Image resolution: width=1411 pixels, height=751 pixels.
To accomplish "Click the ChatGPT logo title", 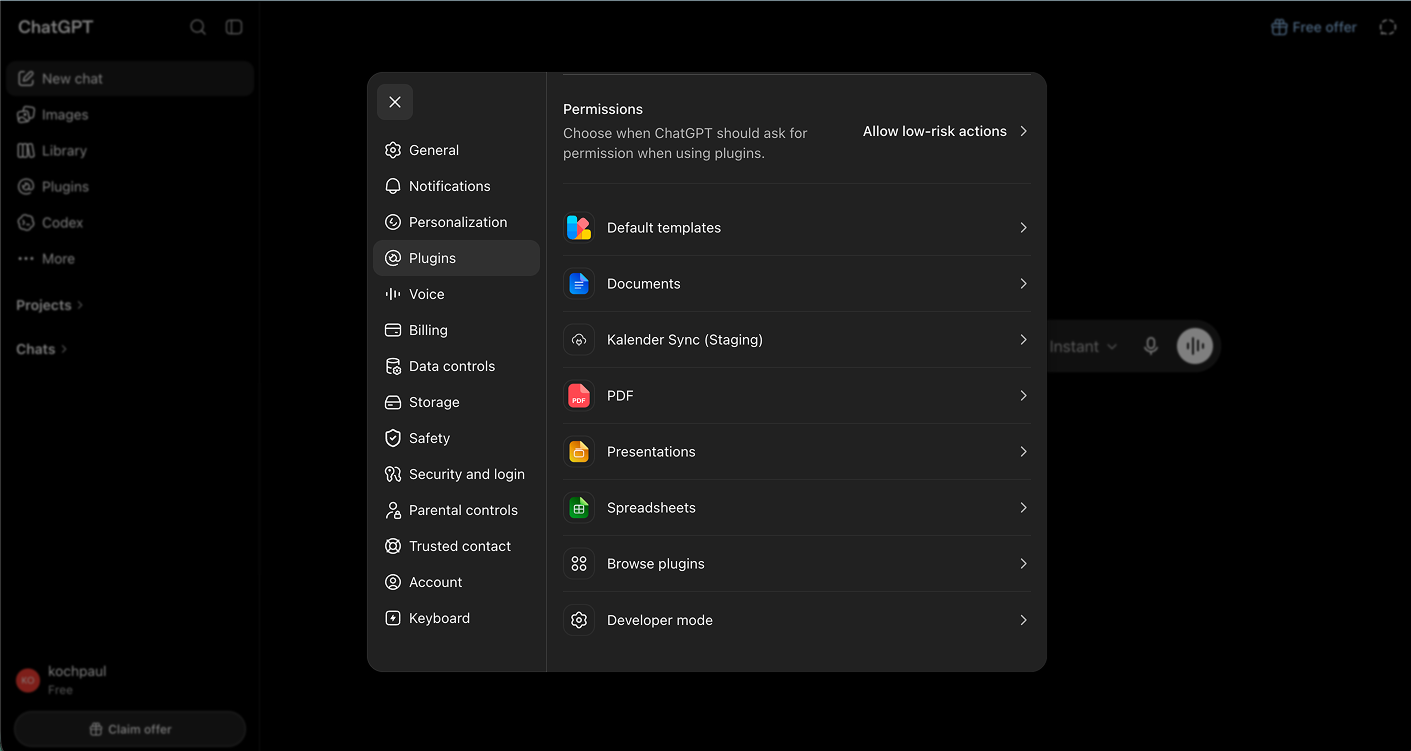I will 56,27.
